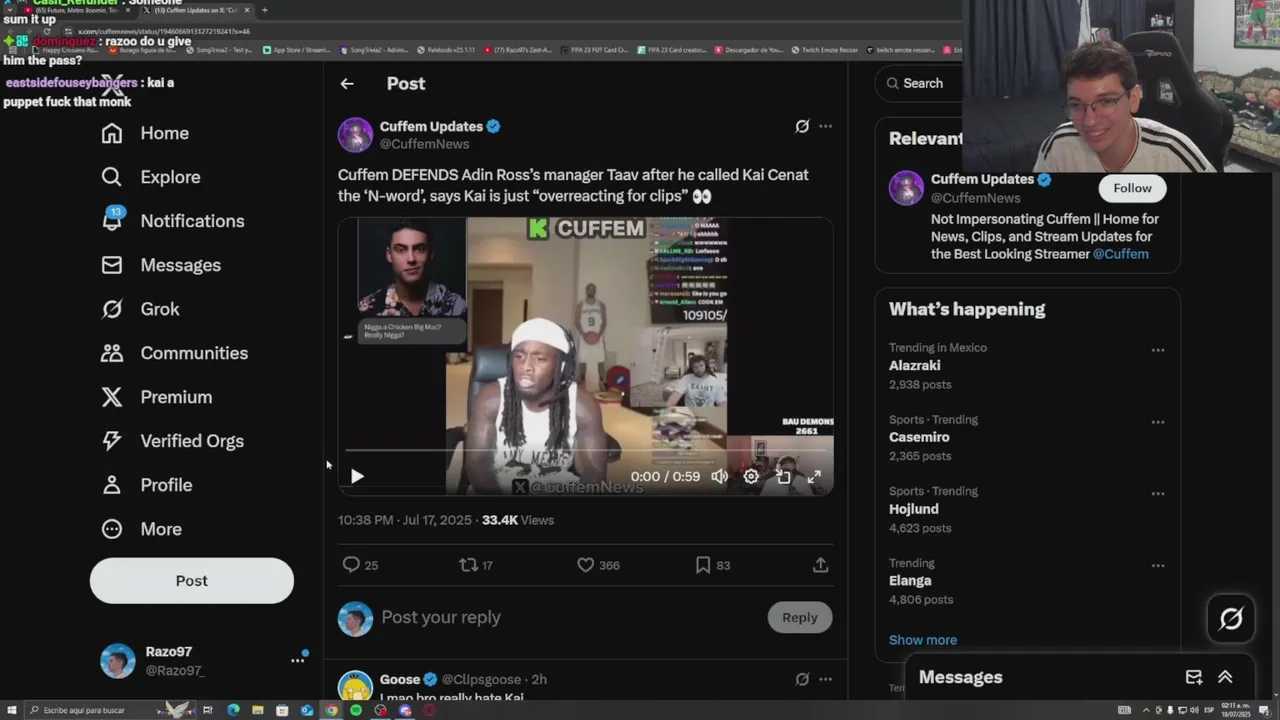This screenshot has width=1280, height=720.
Task: Click browser address bar URL
Action: pyautogui.click(x=165, y=31)
